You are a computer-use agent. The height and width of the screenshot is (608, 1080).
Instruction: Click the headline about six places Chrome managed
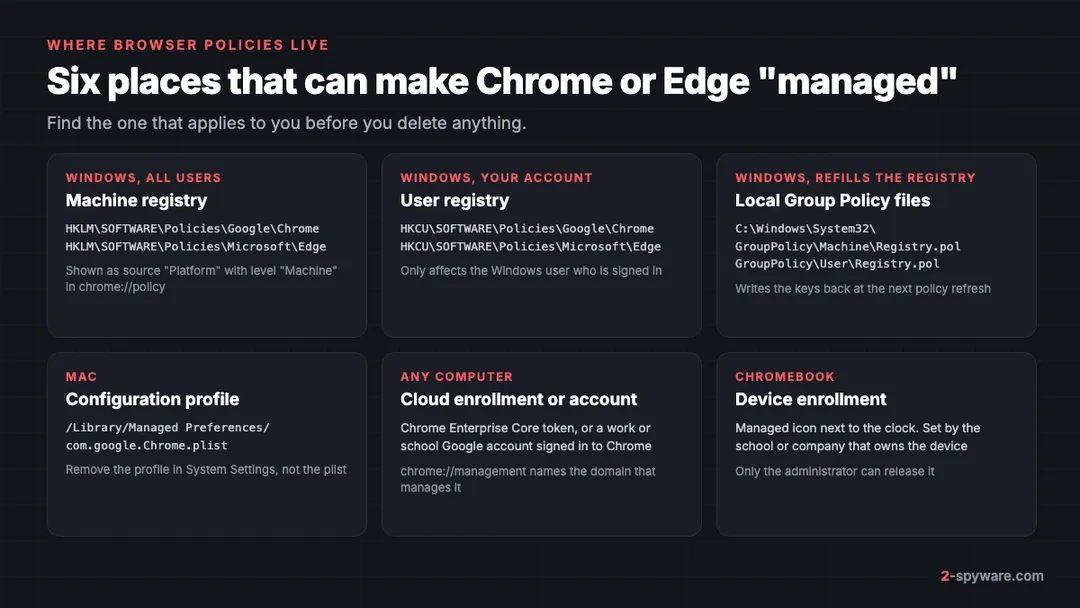tap(501, 81)
